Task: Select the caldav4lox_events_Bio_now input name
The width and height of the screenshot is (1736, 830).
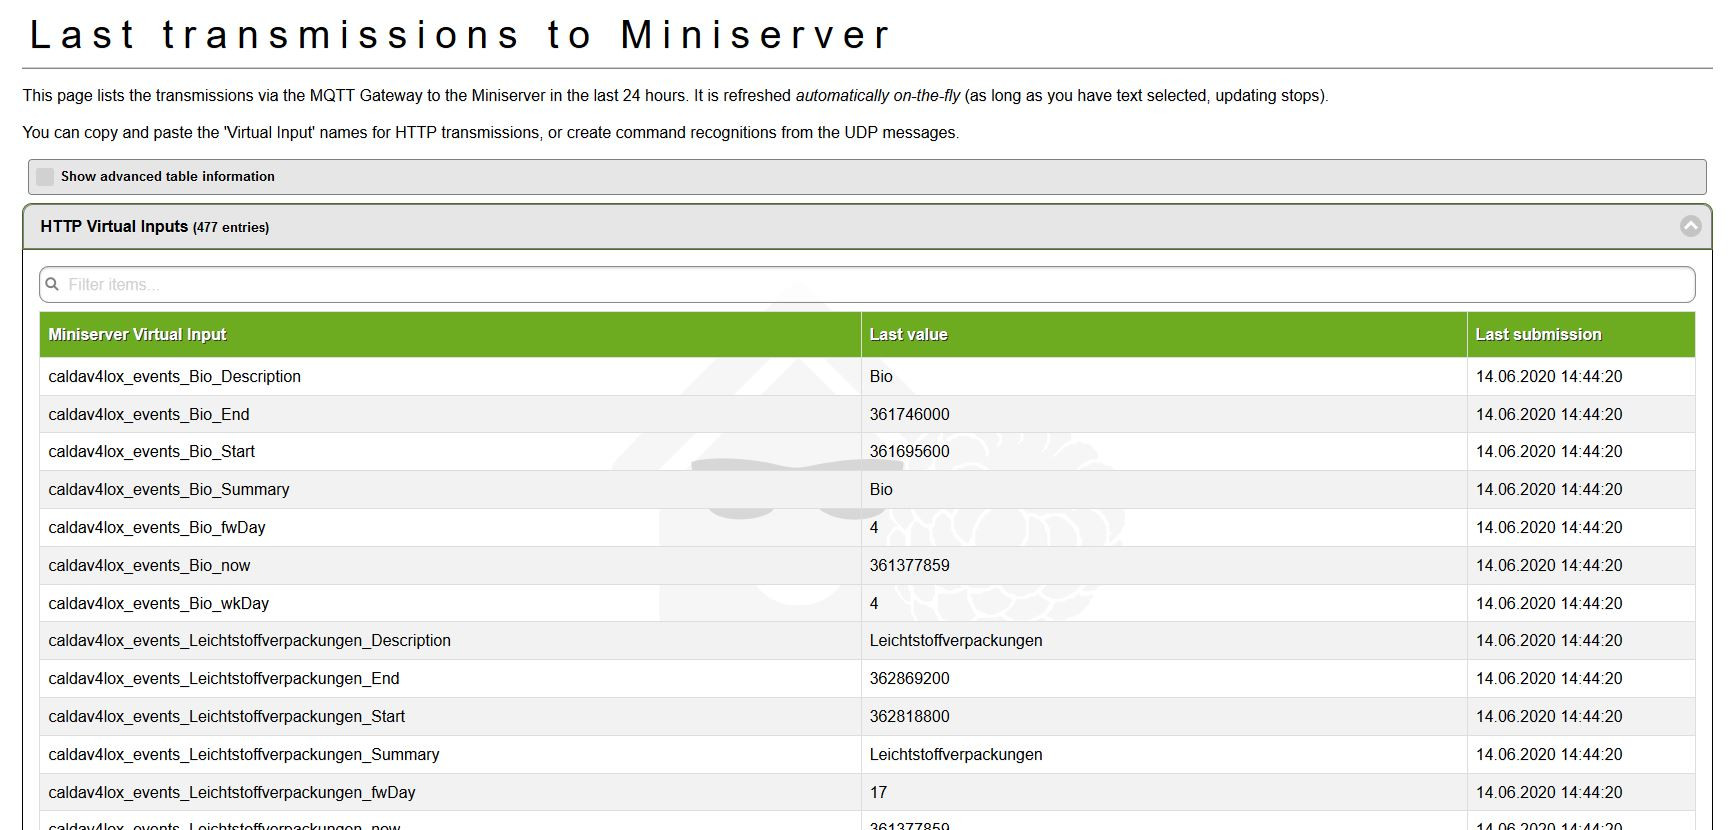Action: (149, 566)
